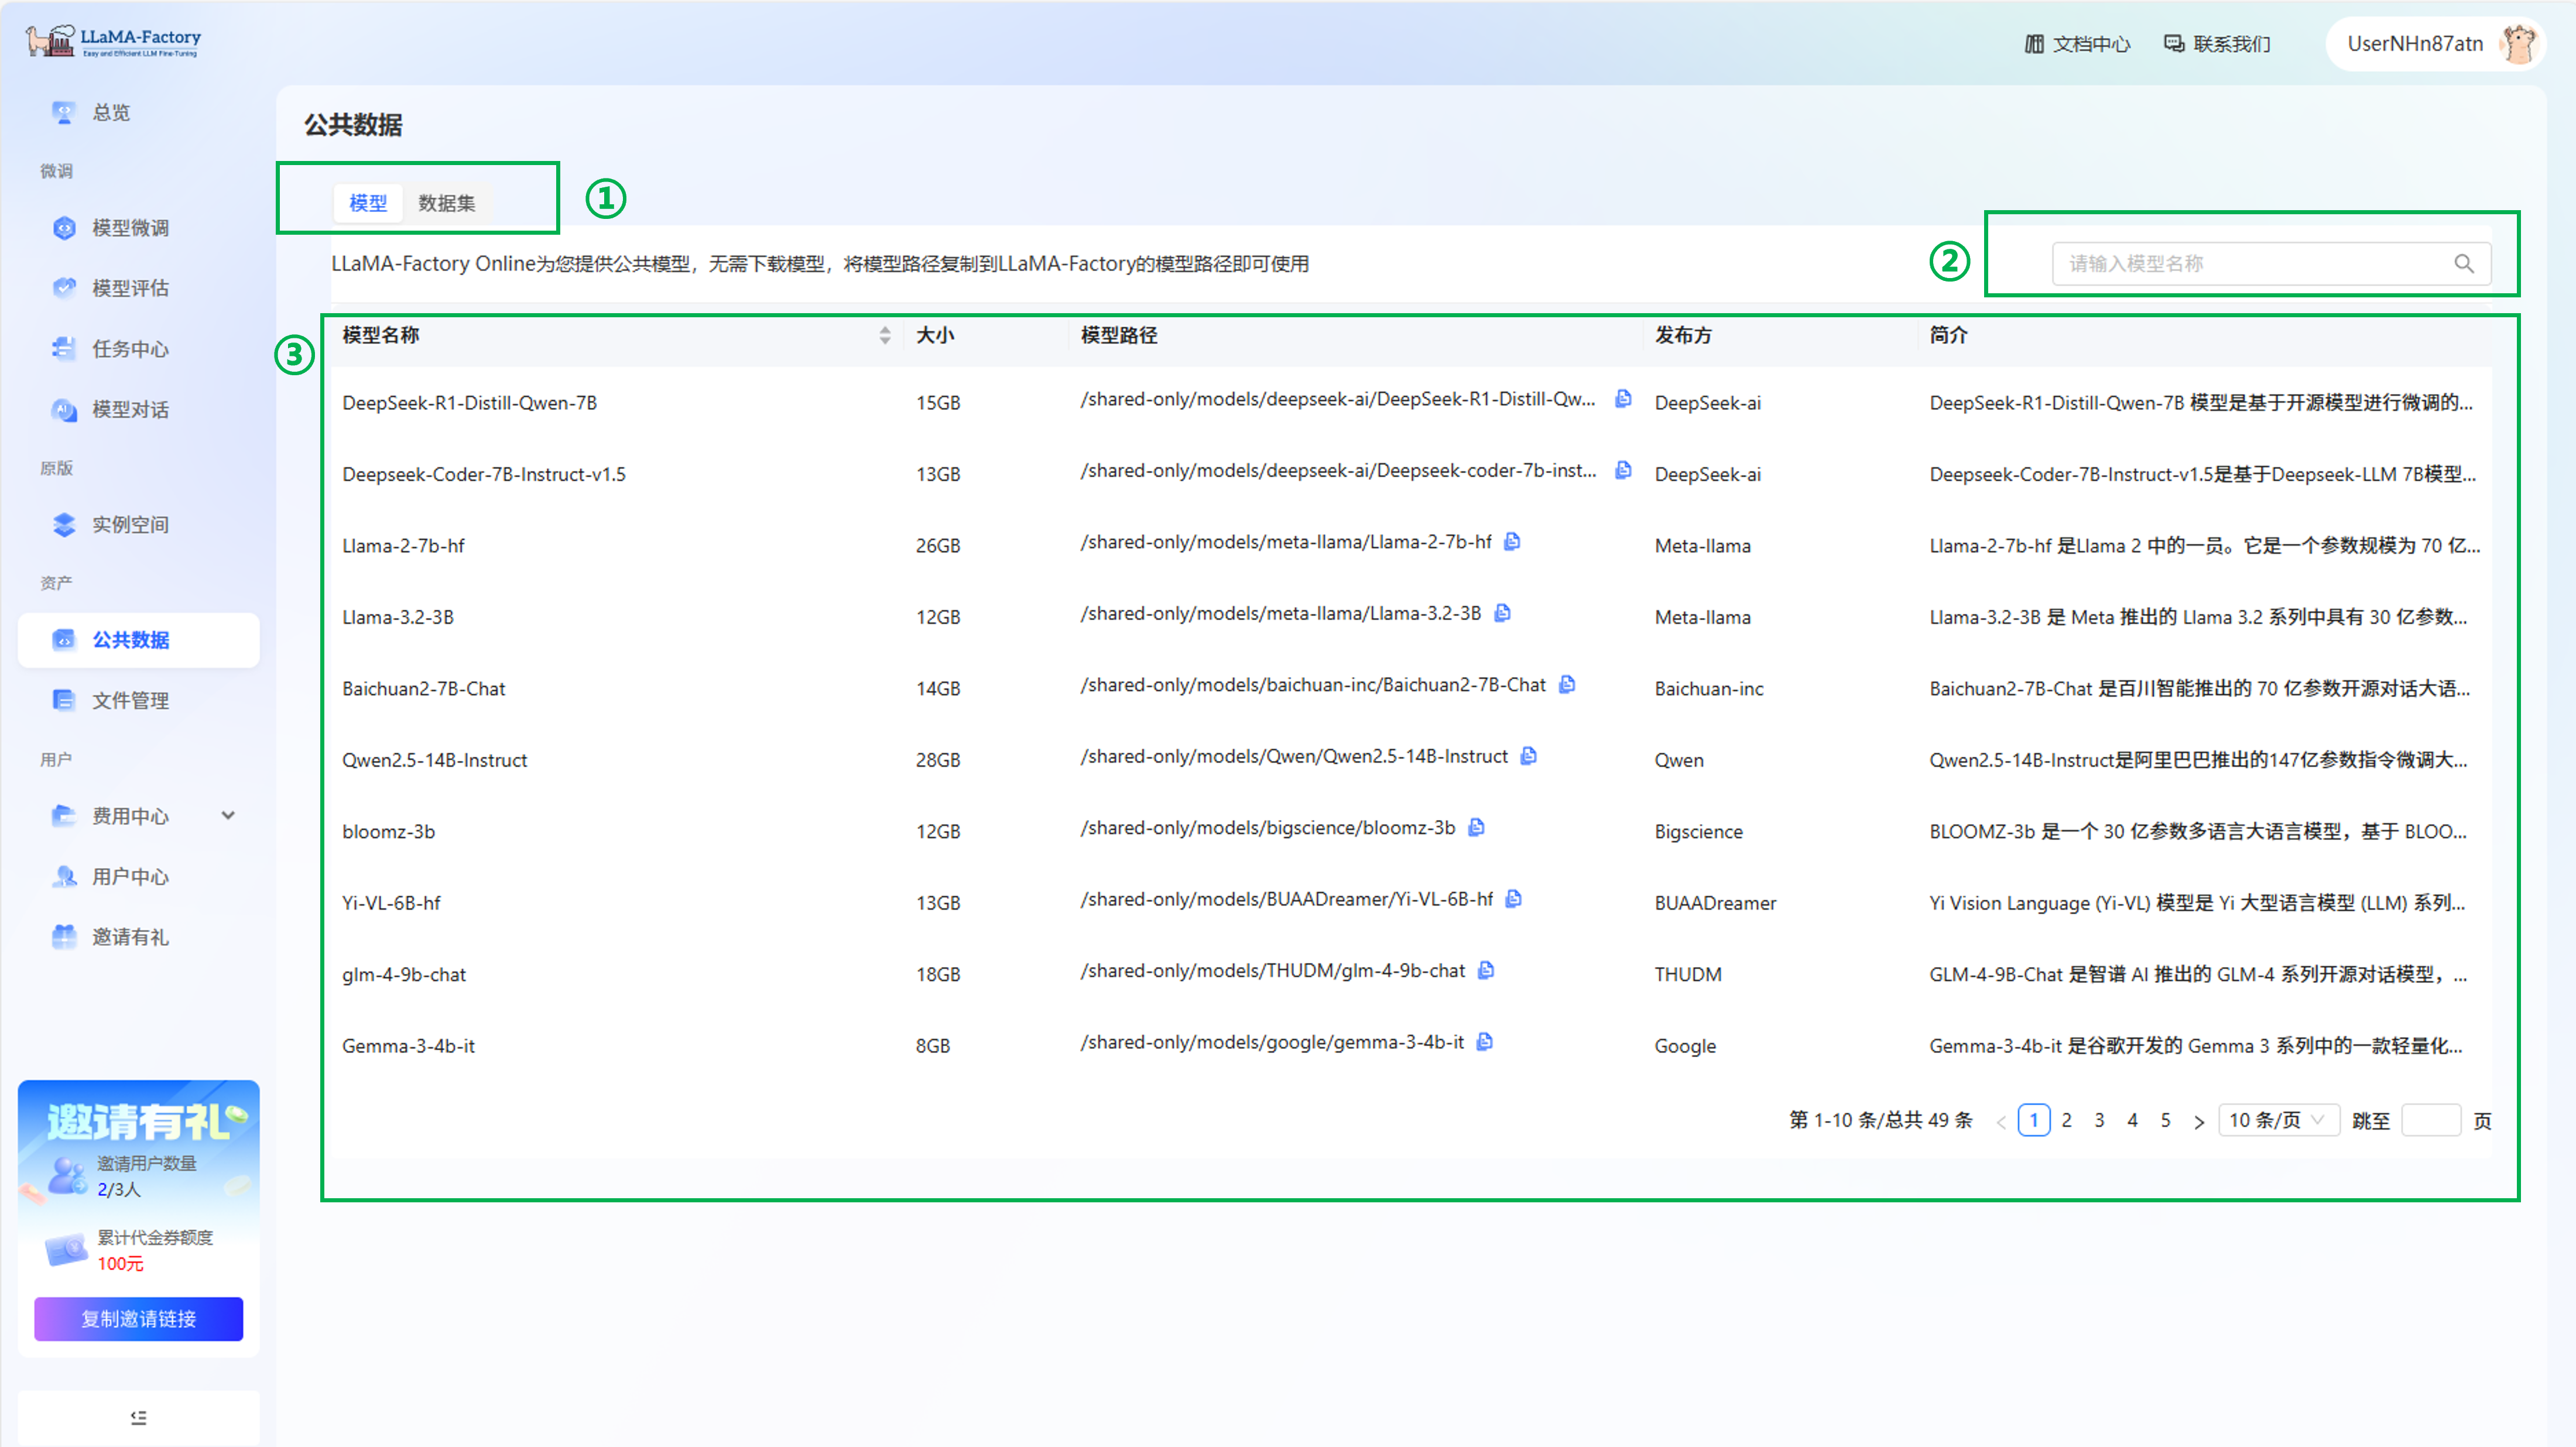The height and width of the screenshot is (1447, 2576).
Task: Copy the bloomz-3b model path
Action: pyautogui.click(x=1476, y=827)
